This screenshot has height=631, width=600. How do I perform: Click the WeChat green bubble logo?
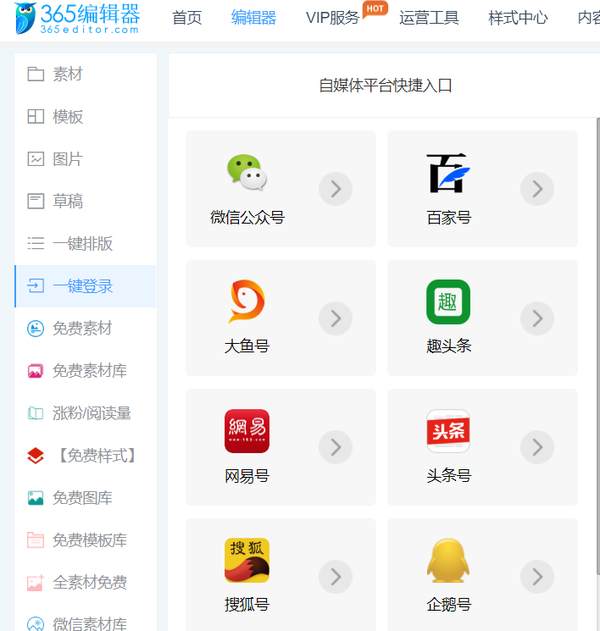coord(247,172)
